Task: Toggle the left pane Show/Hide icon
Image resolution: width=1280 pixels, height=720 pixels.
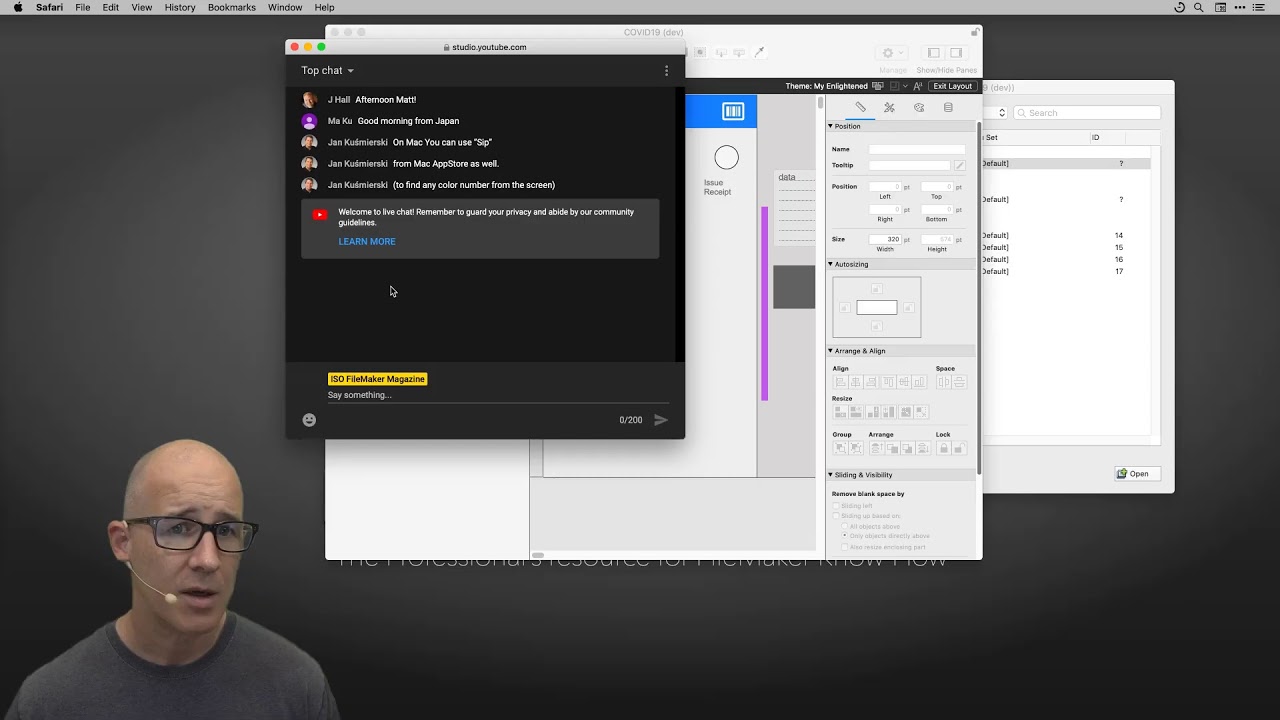Action: (933, 53)
